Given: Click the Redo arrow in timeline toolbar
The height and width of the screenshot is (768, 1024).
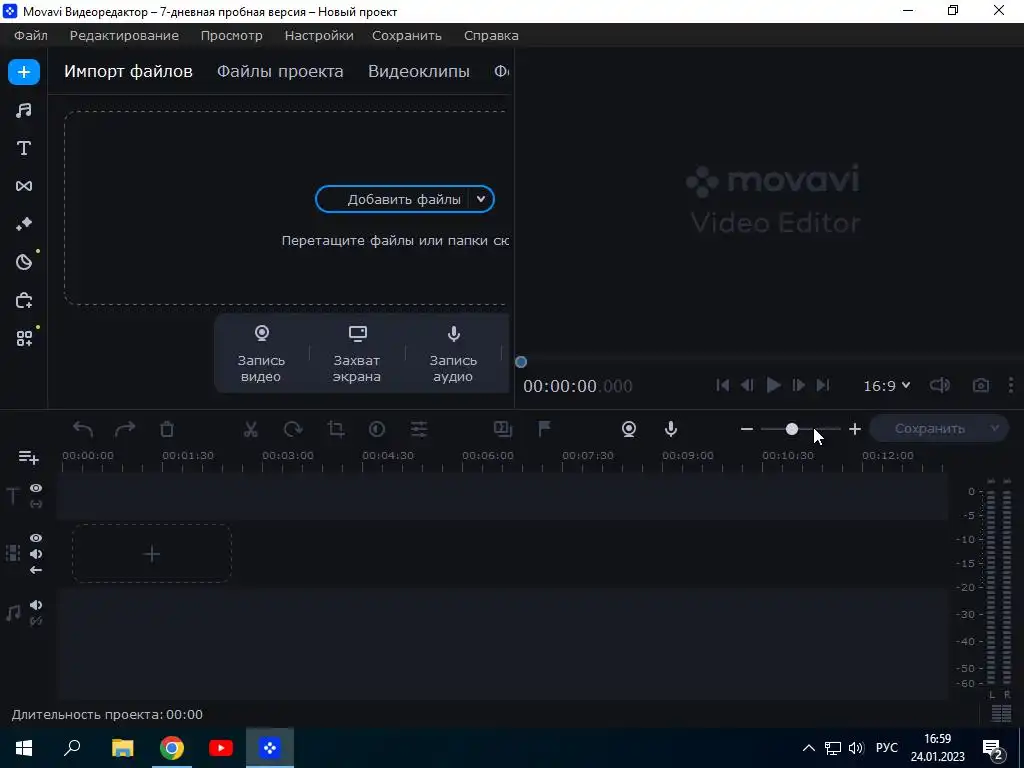Looking at the screenshot, I should pyautogui.click(x=125, y=429).
